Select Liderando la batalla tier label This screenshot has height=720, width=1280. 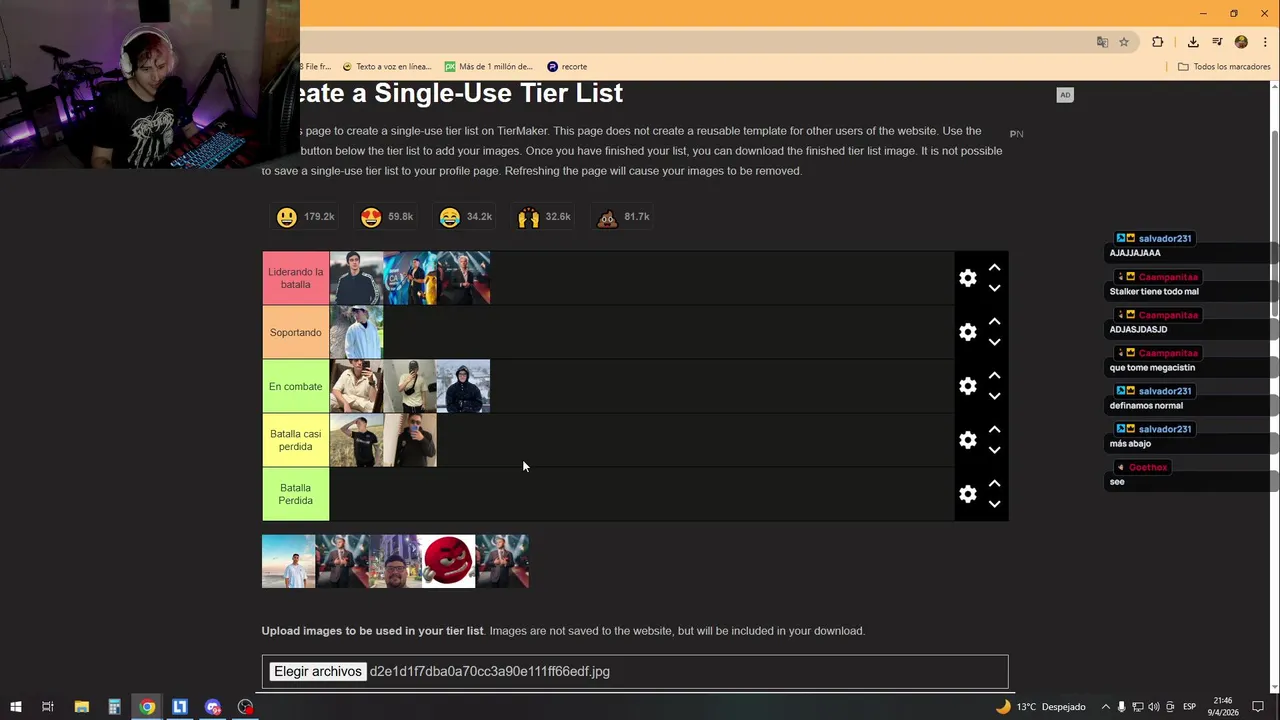pos(296,278)
